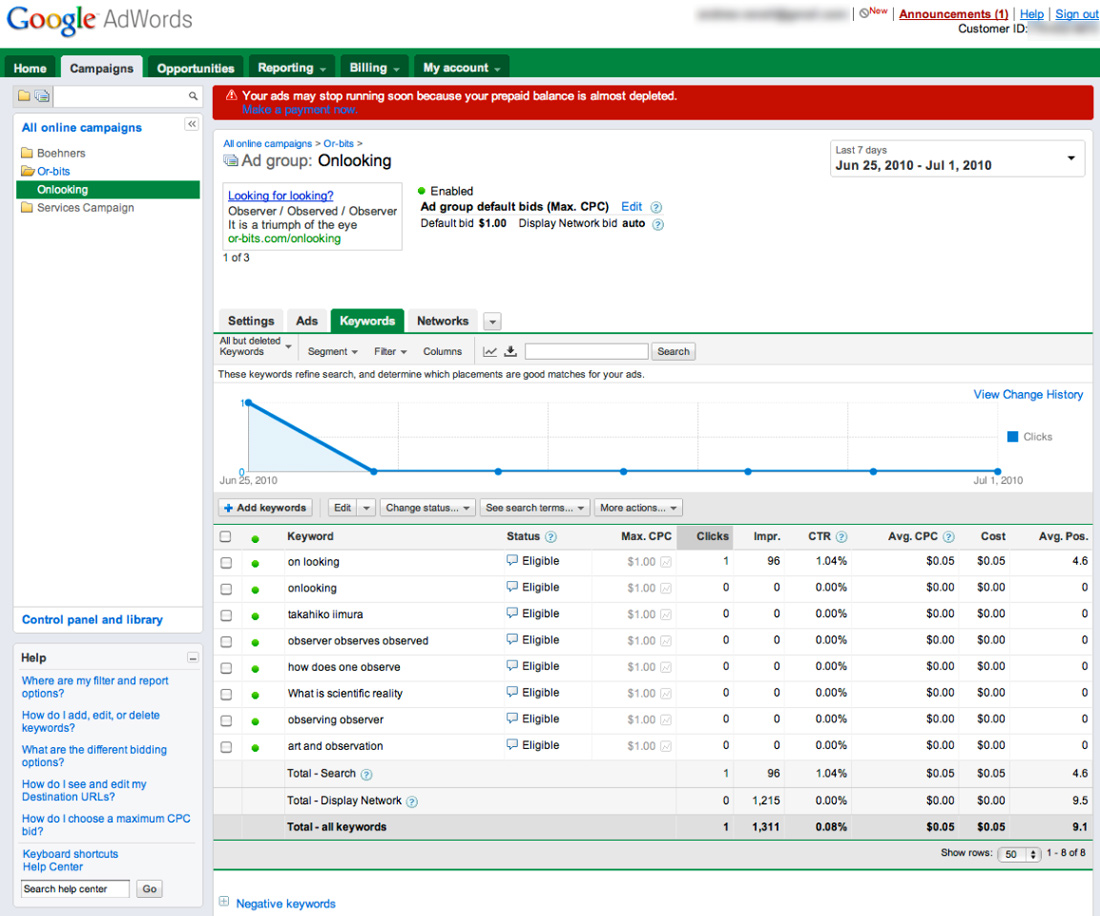Collapse the campaigns sidebar with the double-arrow icon
Screen dimensions: 1100x916
[x=192, y=124]
